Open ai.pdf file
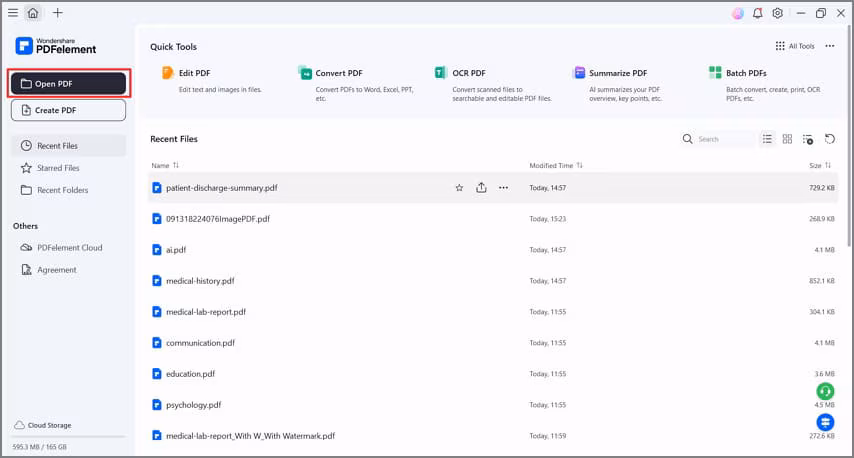Image resolution: width=854 pixels, height=458 pixels. pos(493,250)
